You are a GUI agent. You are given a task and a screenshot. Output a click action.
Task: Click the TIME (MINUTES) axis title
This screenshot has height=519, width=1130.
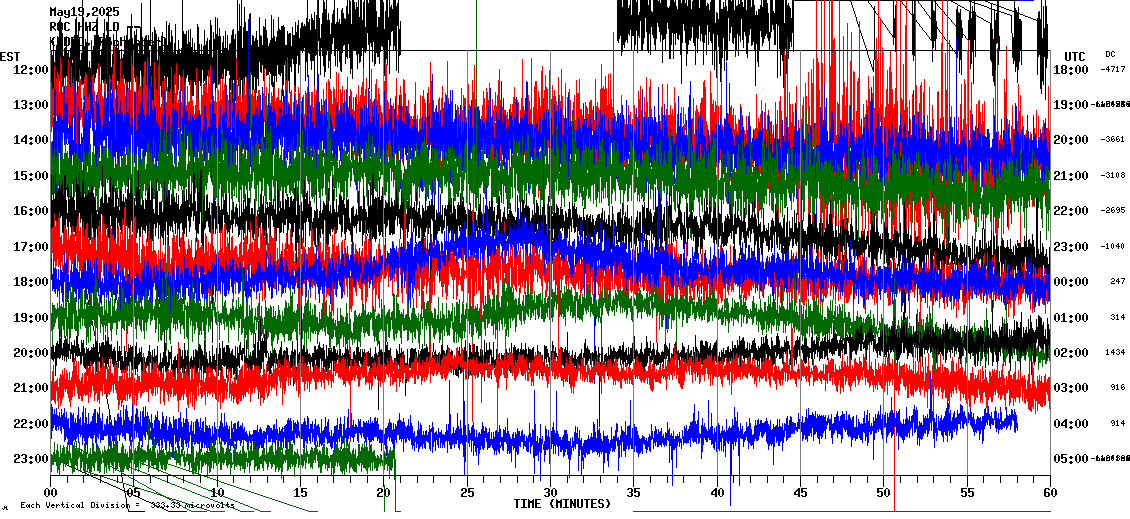(x=562, y=504)
